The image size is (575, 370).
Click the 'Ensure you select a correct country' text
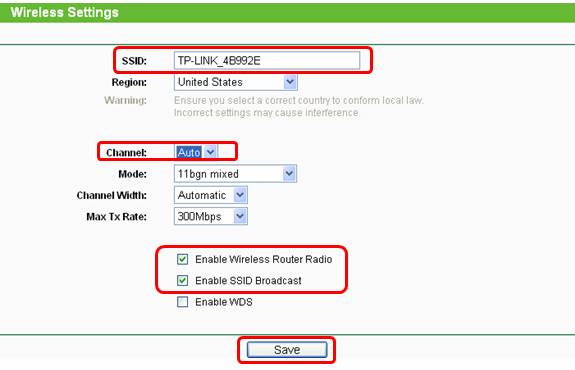point(299,100)
